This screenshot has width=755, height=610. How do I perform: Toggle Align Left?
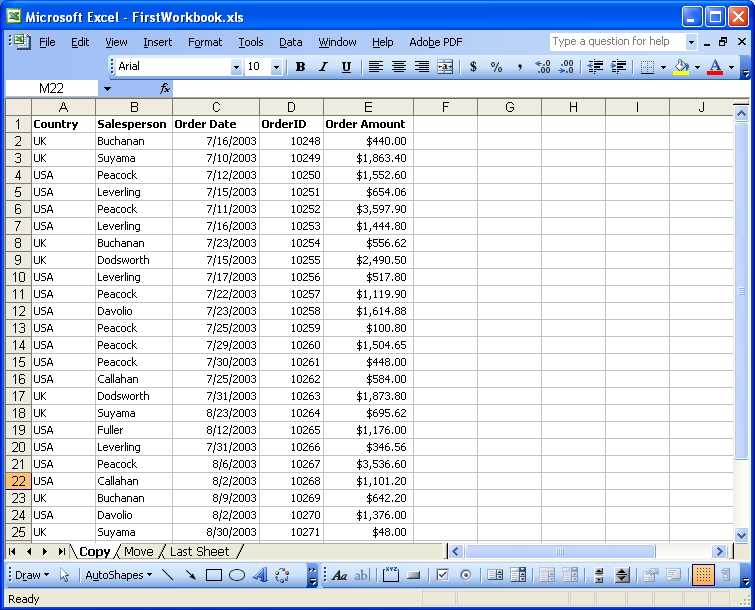click(376, 66)
